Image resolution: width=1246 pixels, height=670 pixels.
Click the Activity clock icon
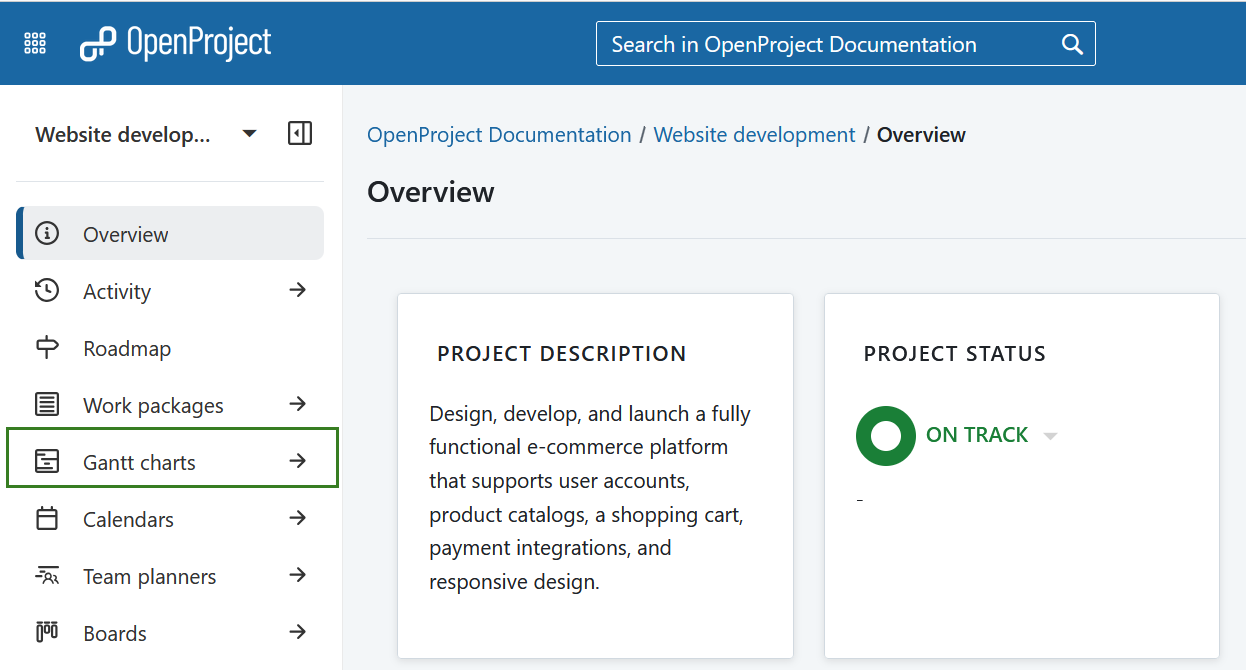point(46,290)
